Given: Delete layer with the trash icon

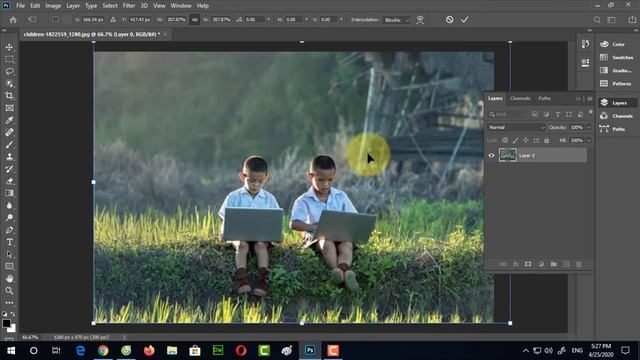Looking at the screenshot, I should 579,264.
